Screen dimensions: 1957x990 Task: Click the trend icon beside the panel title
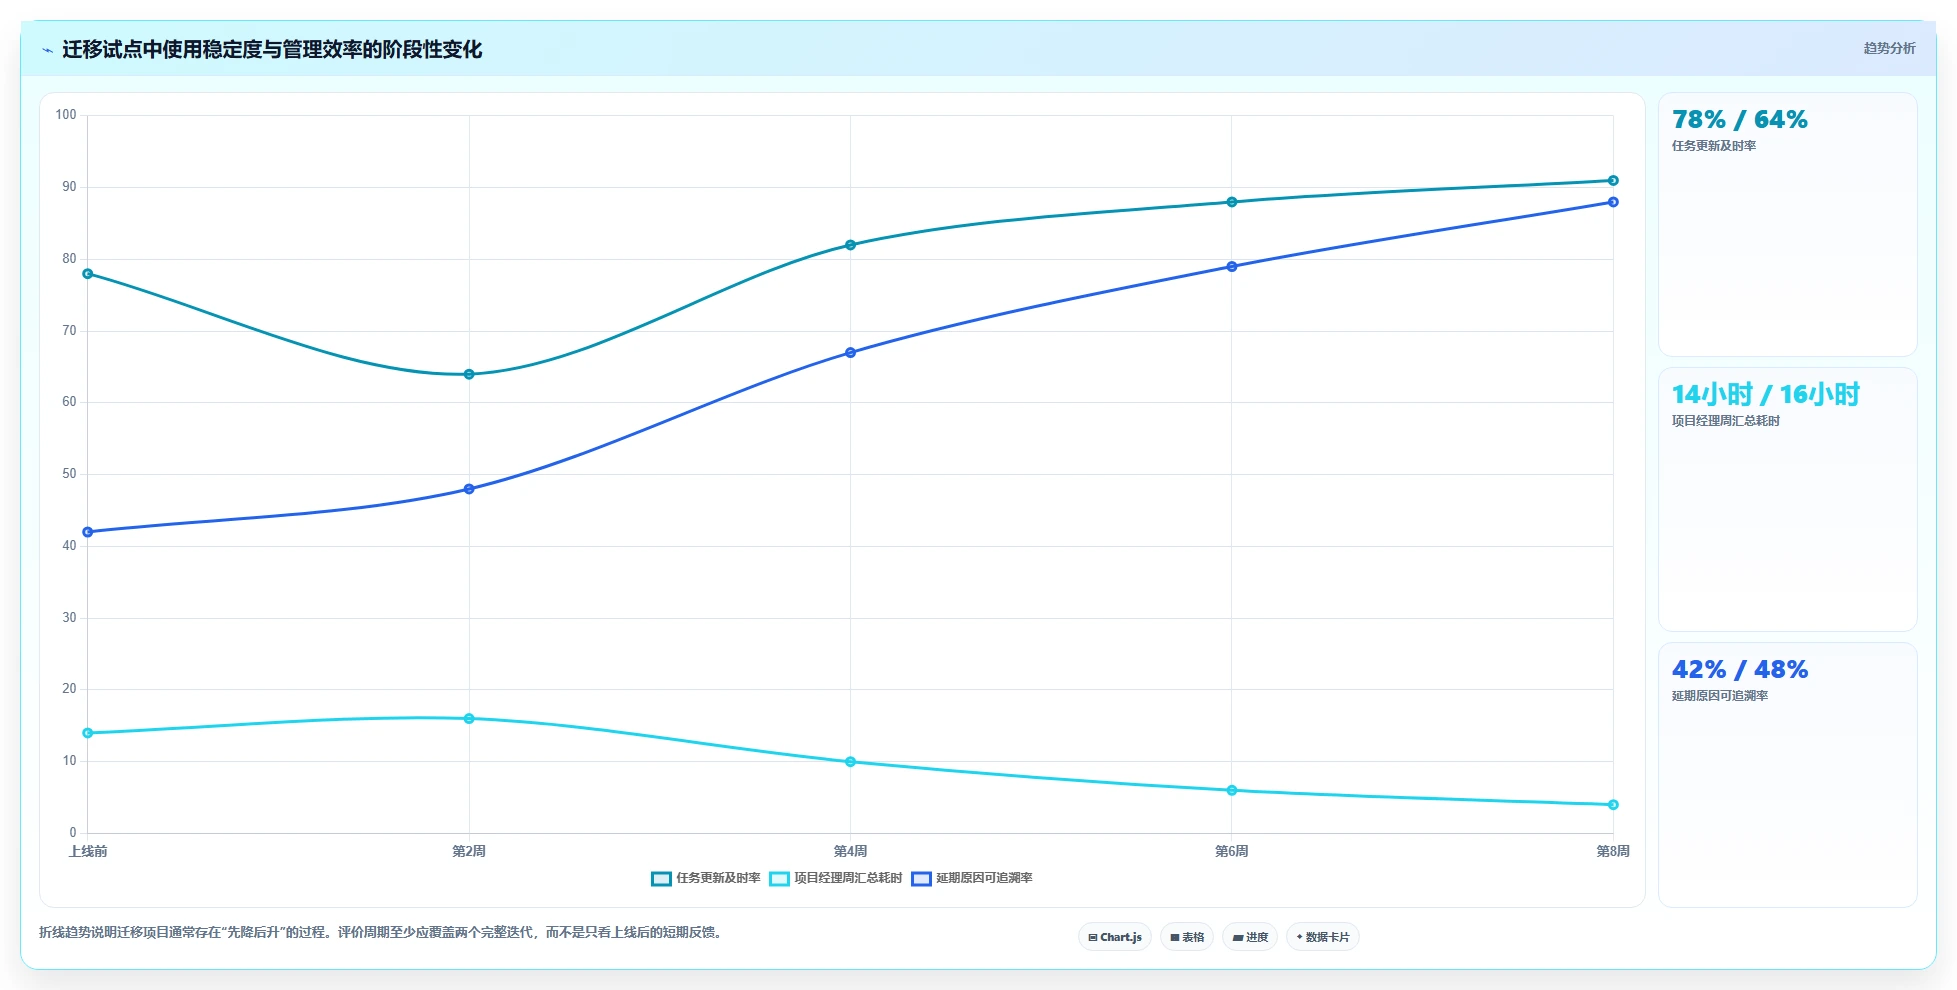tap(47, 50)
